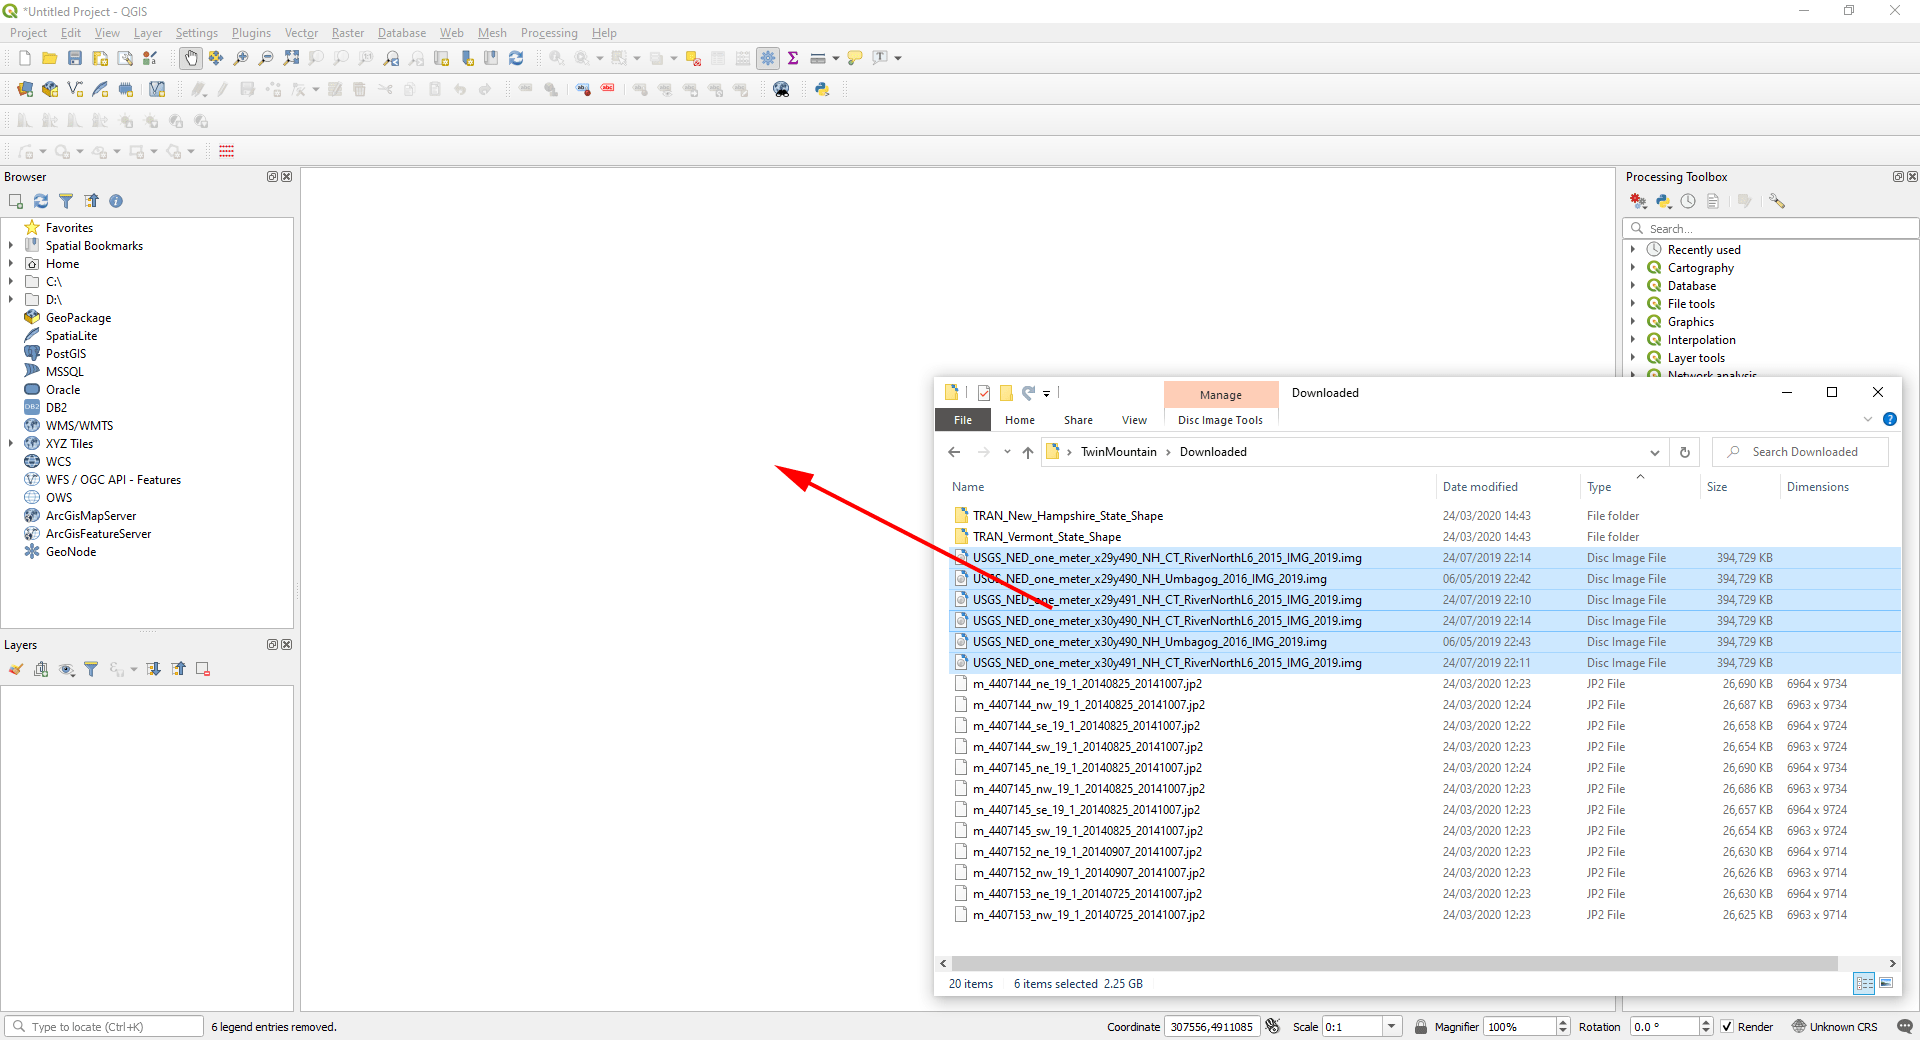This screenshot has height=1040, width=1920.
Task: Refresh the Downloaded folder in Explorer
Action: coord(1685,452)
